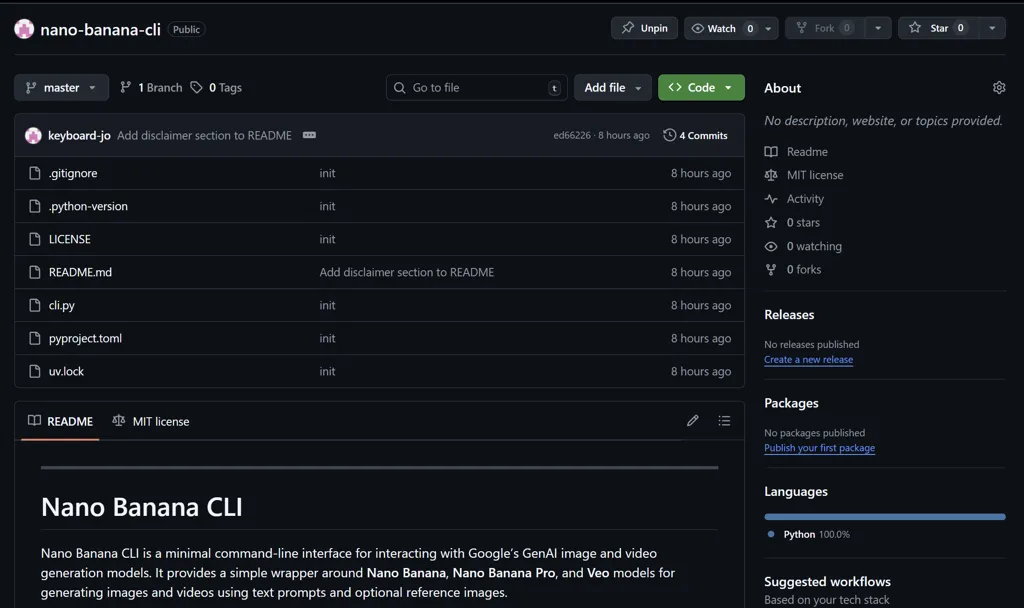This screenshot has height=608, width=1024.
Task: Click the keyboard-jo commit author avatar
Action: pyautogui.click(x=33, y=135)
